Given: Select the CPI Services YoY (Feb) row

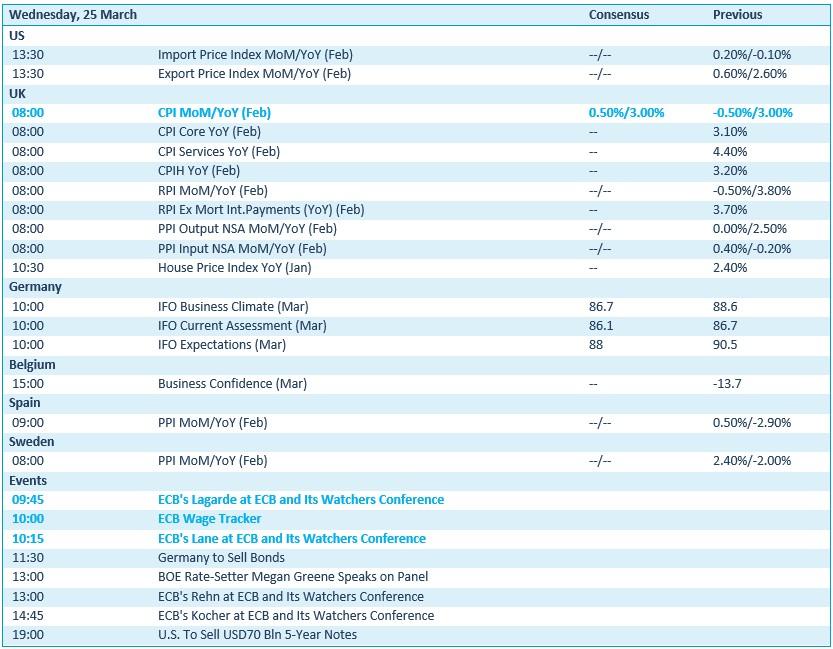Looking at the screenshot, I should tap(218, 152).
